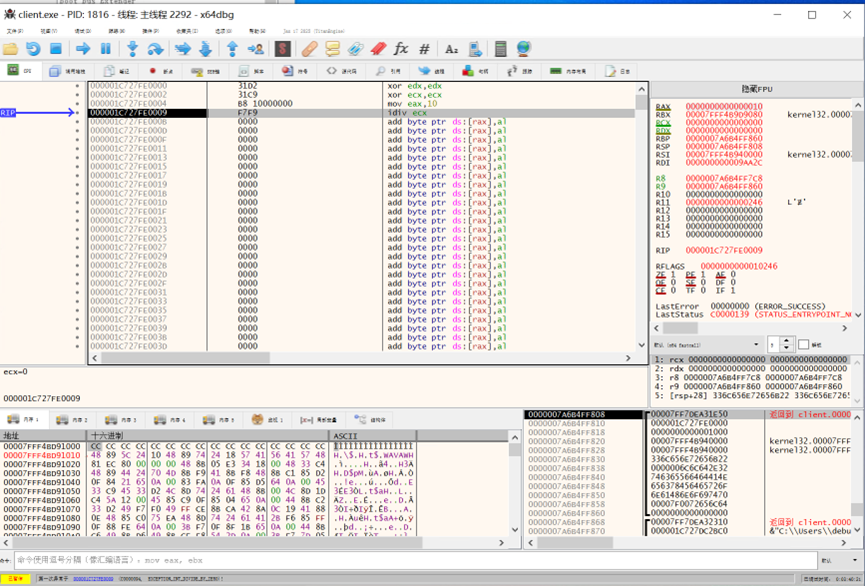Toggle the lock checkbox beside the argument count
The height and width of the screenshot is (586, 865).
[x=803, y=345]
